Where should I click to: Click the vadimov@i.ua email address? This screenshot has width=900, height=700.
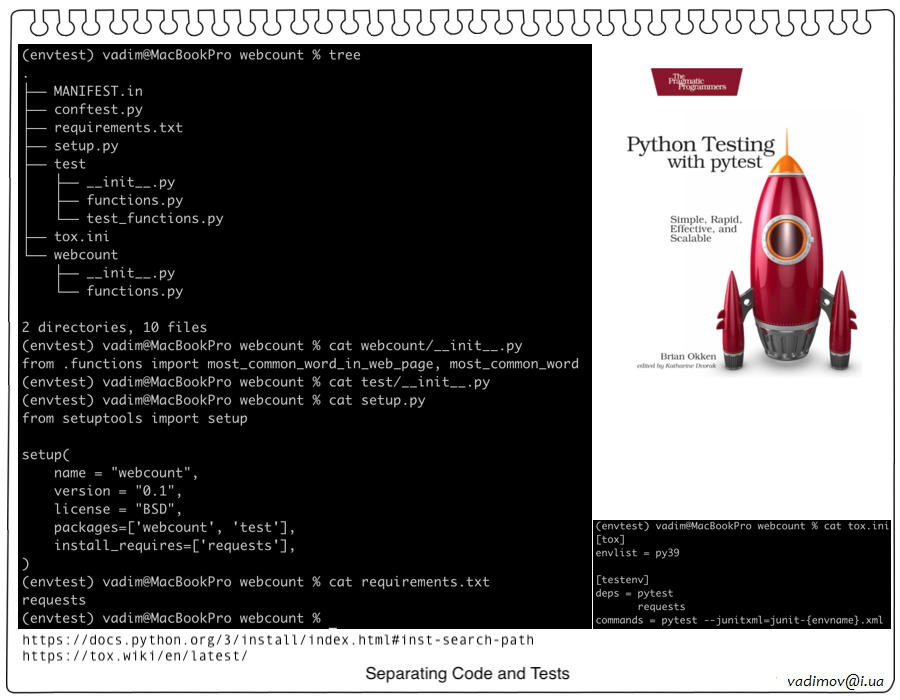click(x=835, y=681)
